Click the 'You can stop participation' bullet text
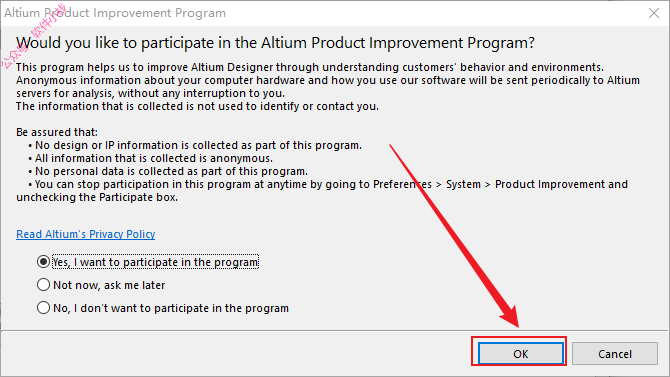670x377 pixels. [x=322, y=191]
